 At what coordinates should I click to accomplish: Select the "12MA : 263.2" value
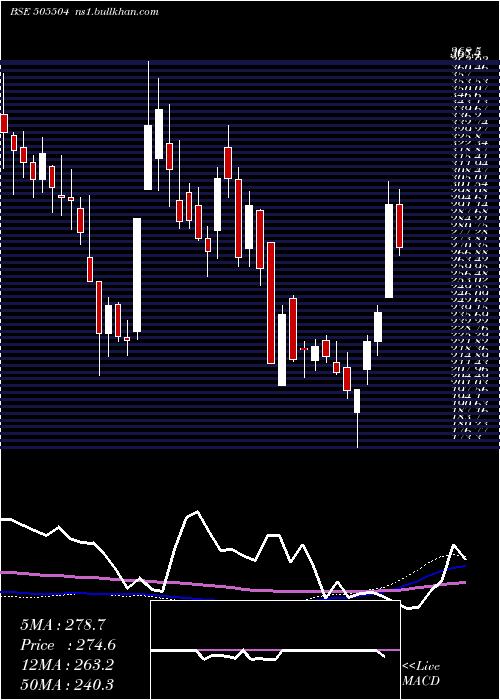67,665
